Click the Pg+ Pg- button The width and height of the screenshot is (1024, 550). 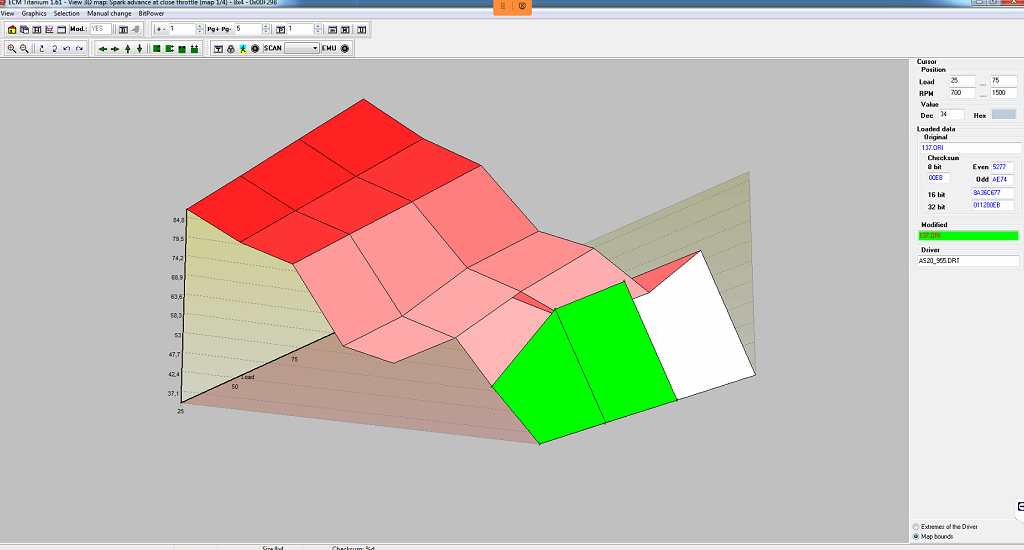pos(219,29)
